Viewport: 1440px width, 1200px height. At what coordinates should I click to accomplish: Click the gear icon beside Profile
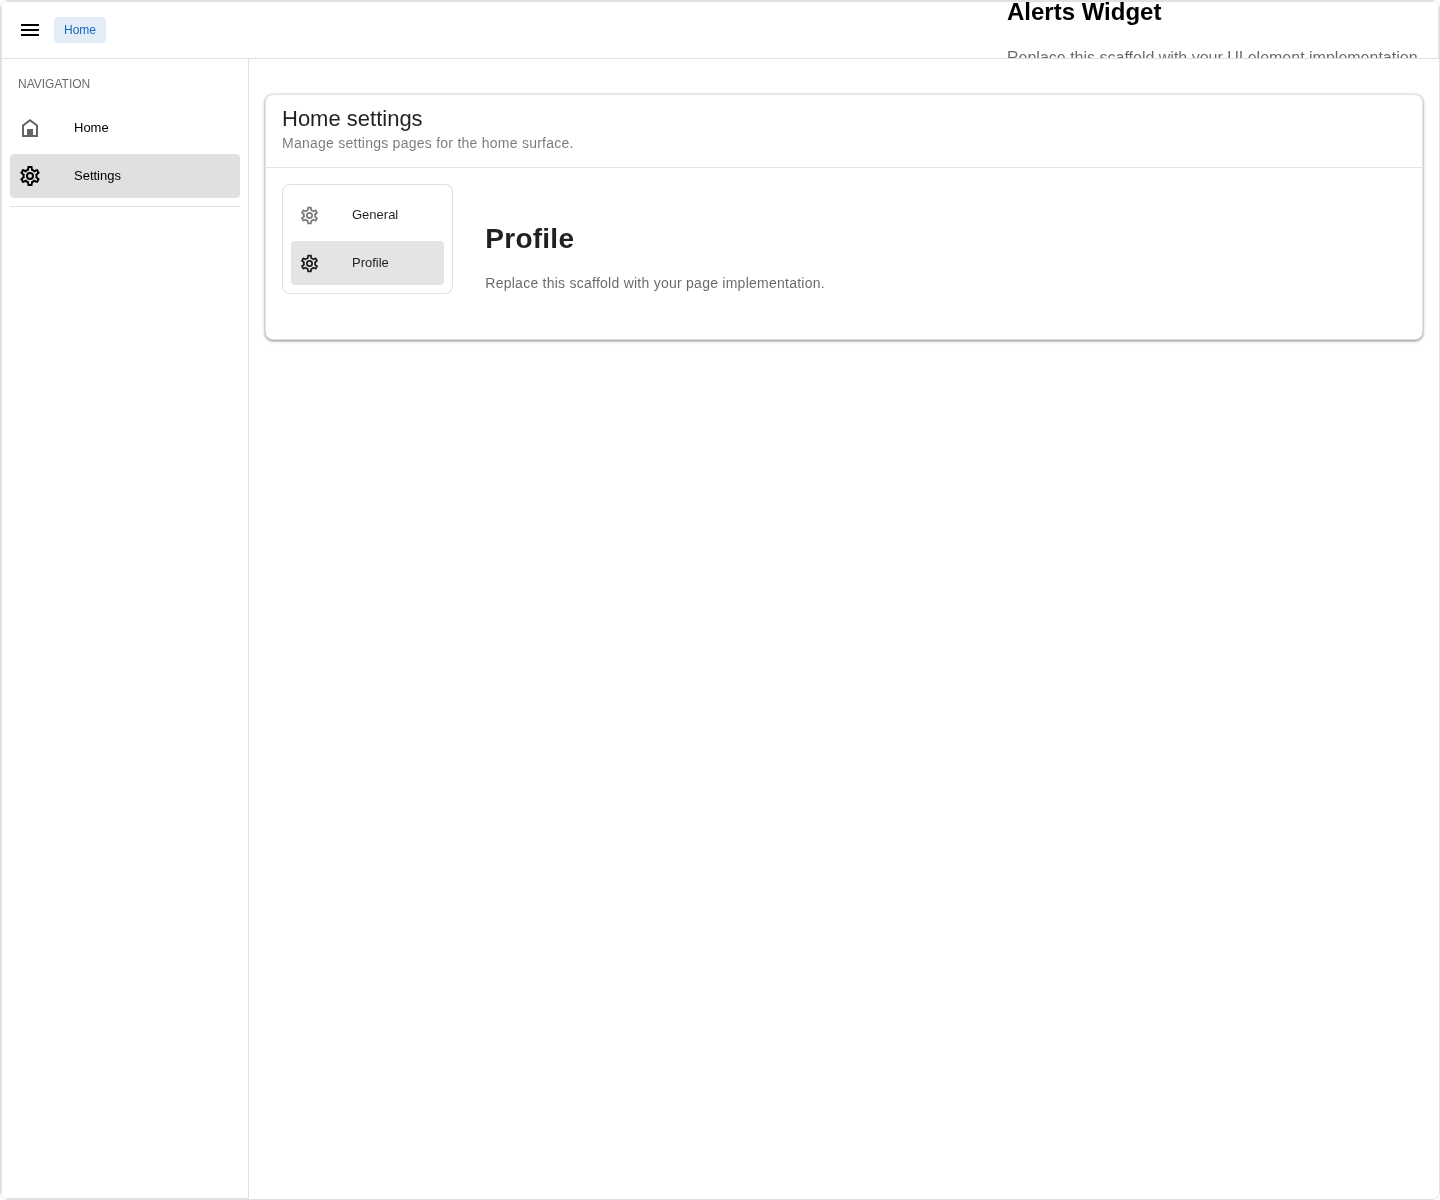pyautogui.click(x=310, y=263)
